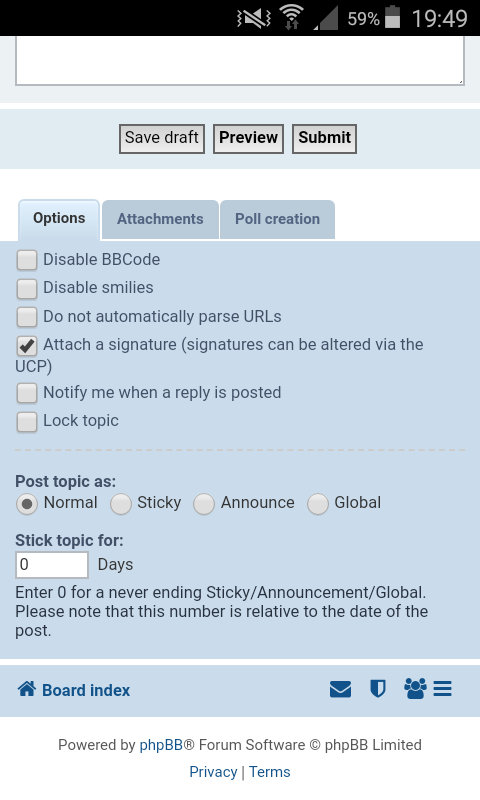The height and width of the screenshot is (800, 480).
Task: Click the Submit button
Action: [324, 138]
